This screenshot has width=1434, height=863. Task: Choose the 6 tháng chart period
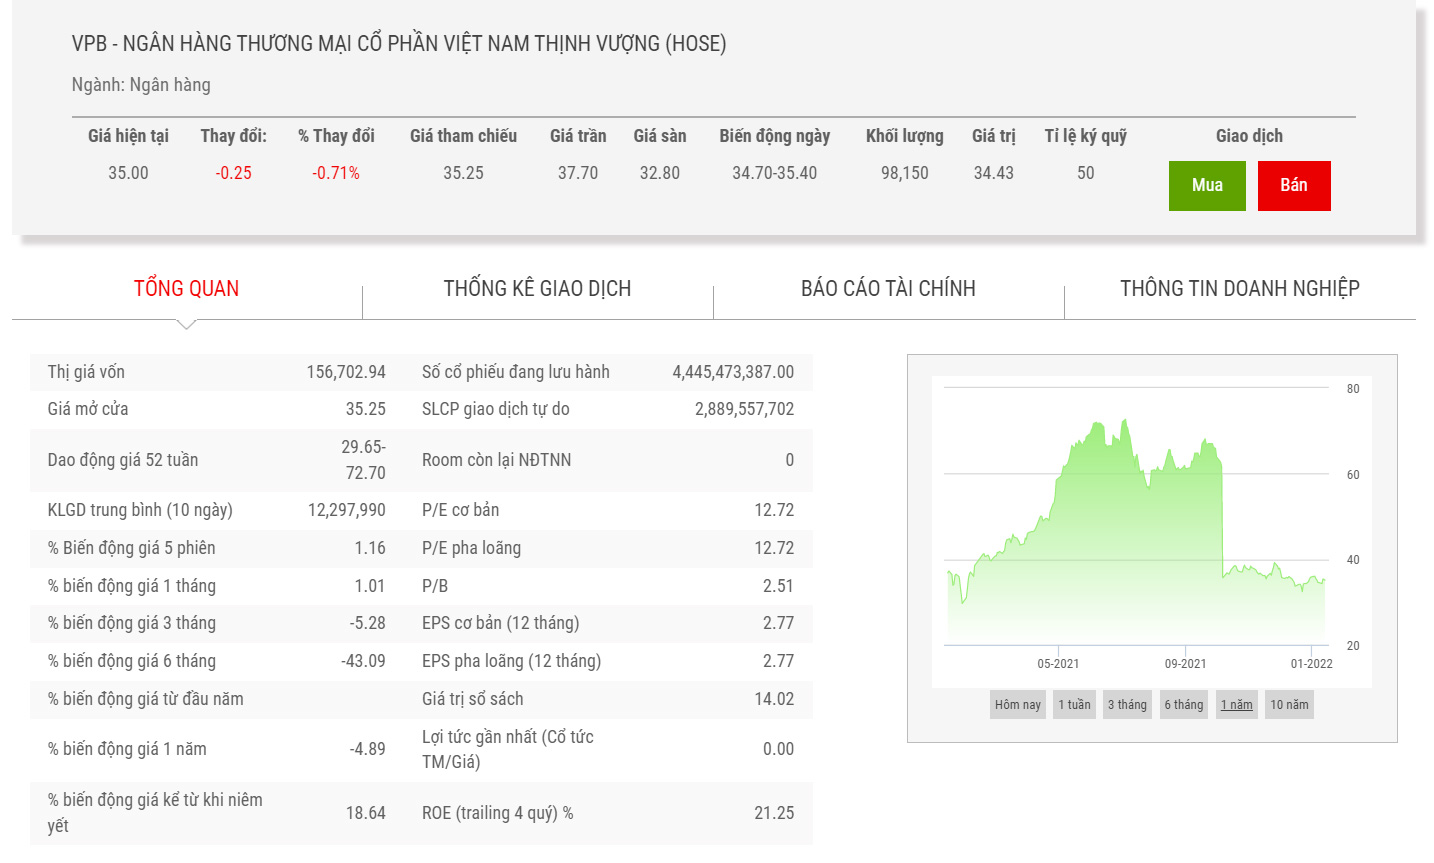[x=1183, y=705]
